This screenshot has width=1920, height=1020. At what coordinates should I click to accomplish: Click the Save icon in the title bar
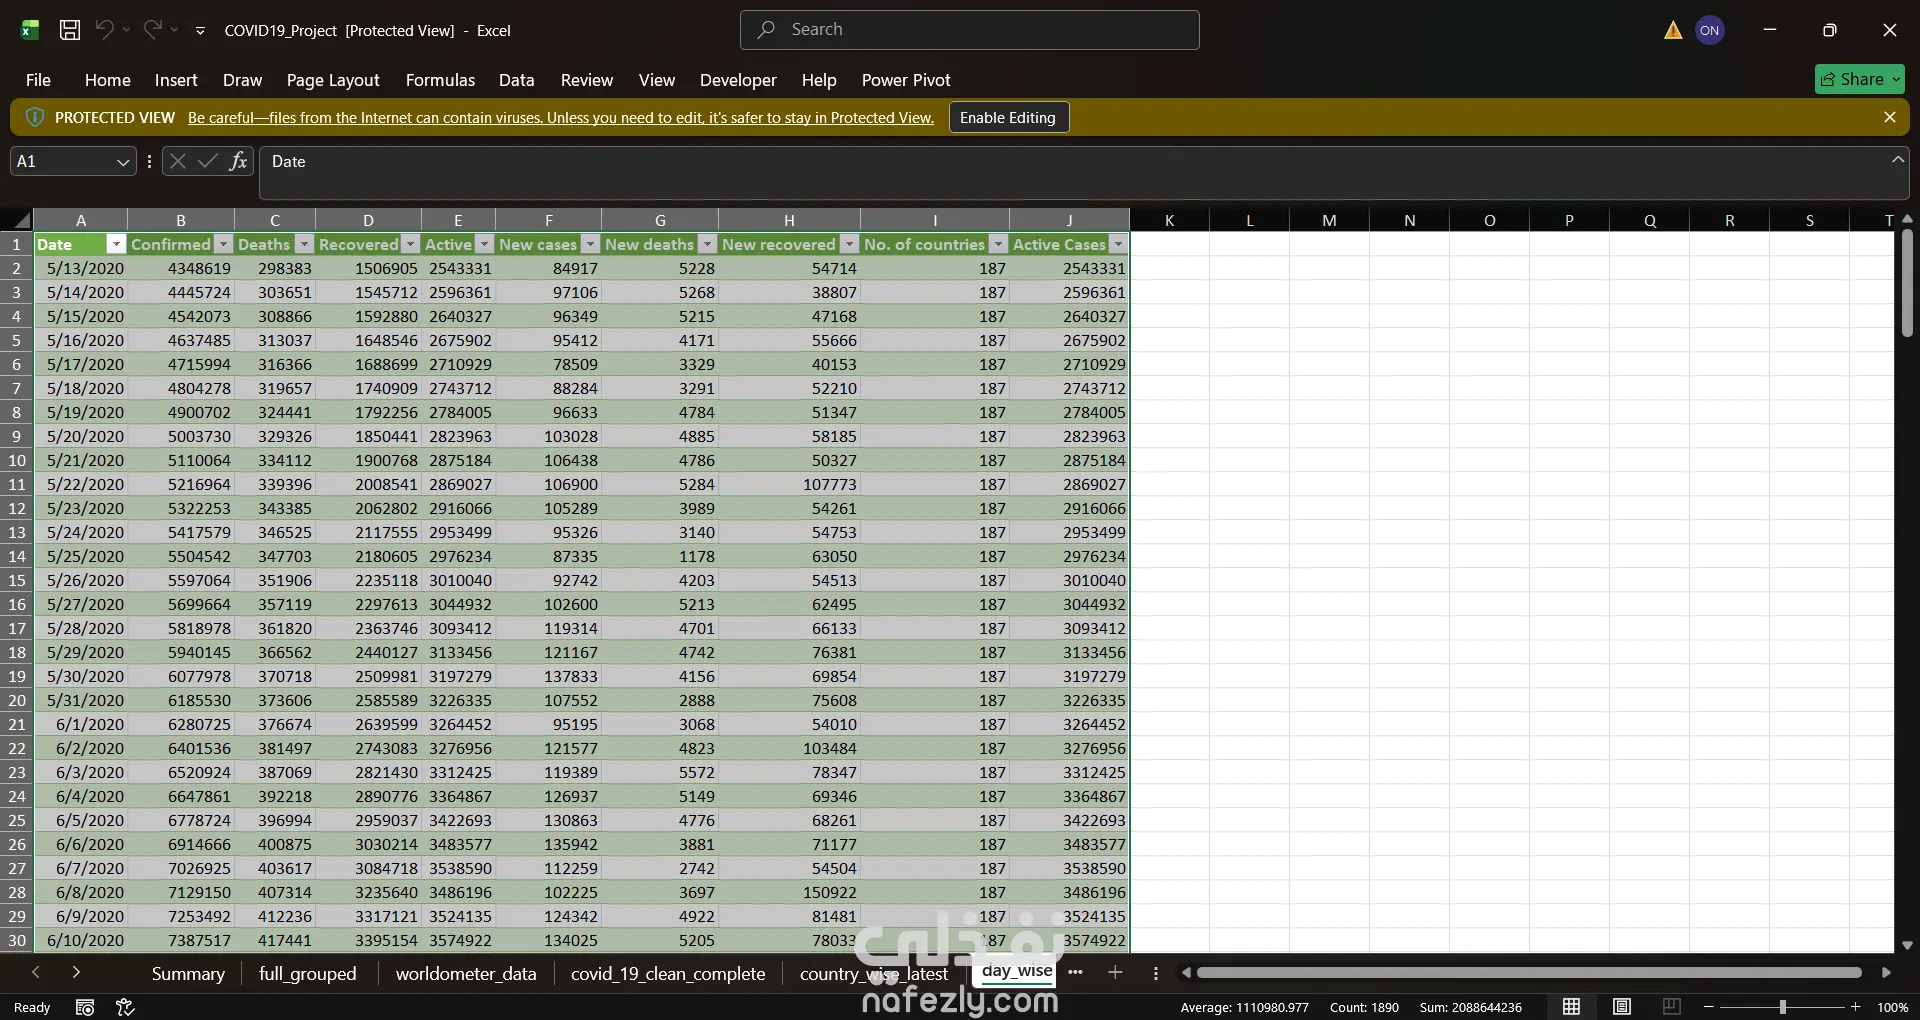pos(70,30)
